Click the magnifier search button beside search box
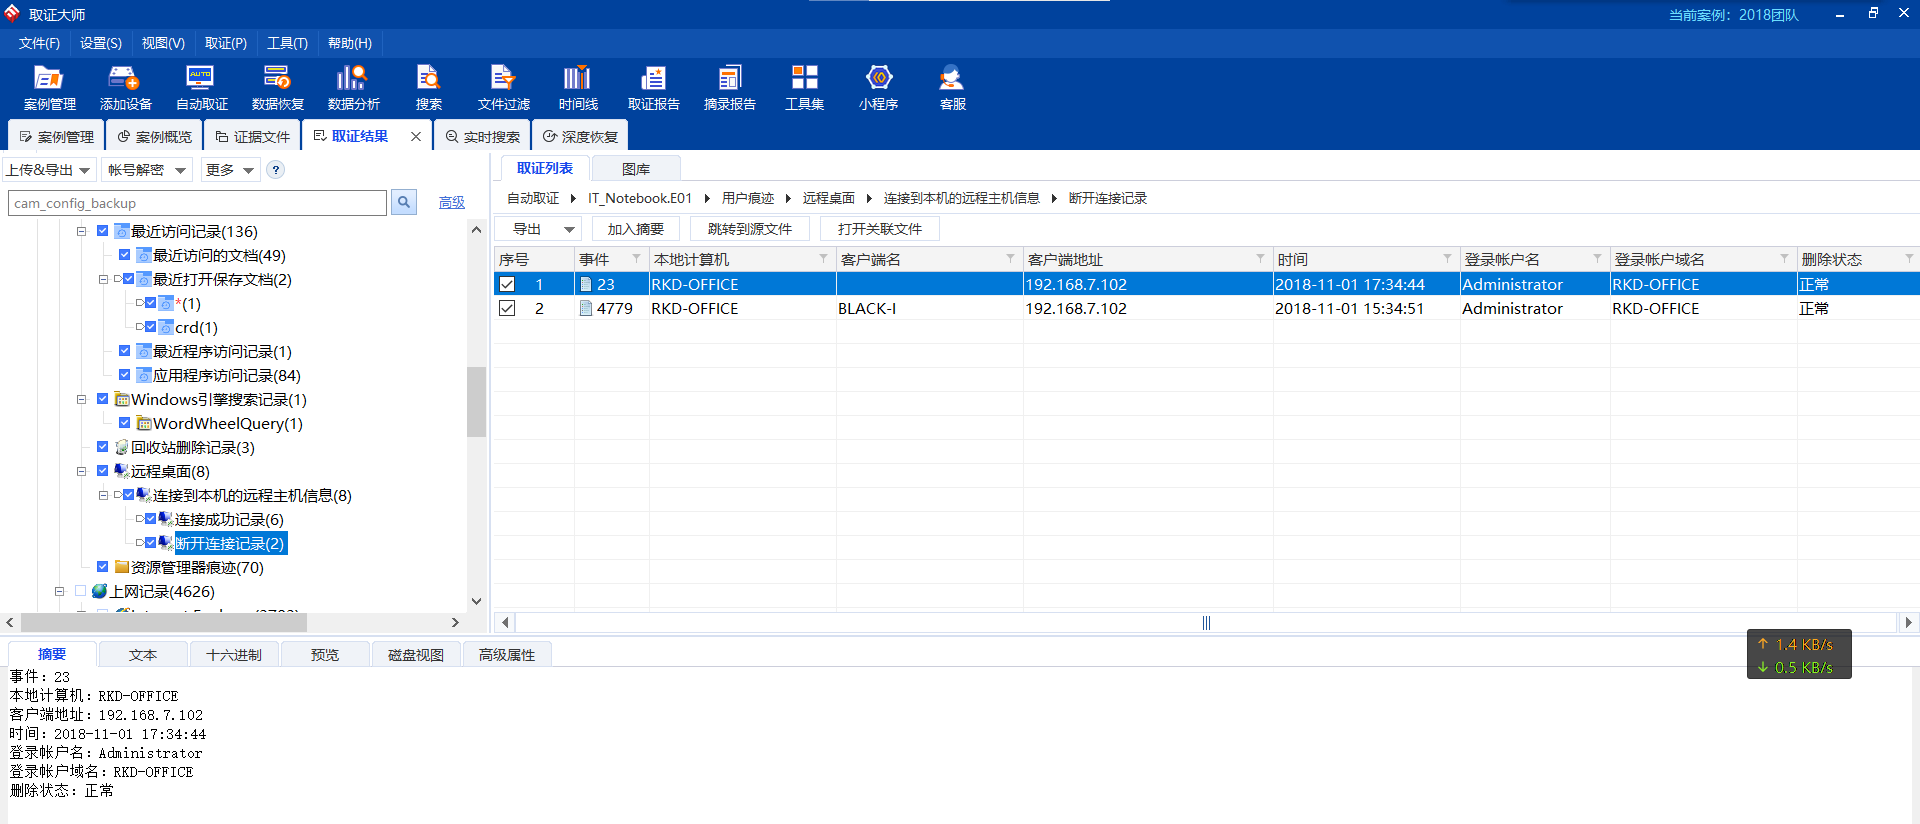This screenshot has height=824, width=1920. 404,203
